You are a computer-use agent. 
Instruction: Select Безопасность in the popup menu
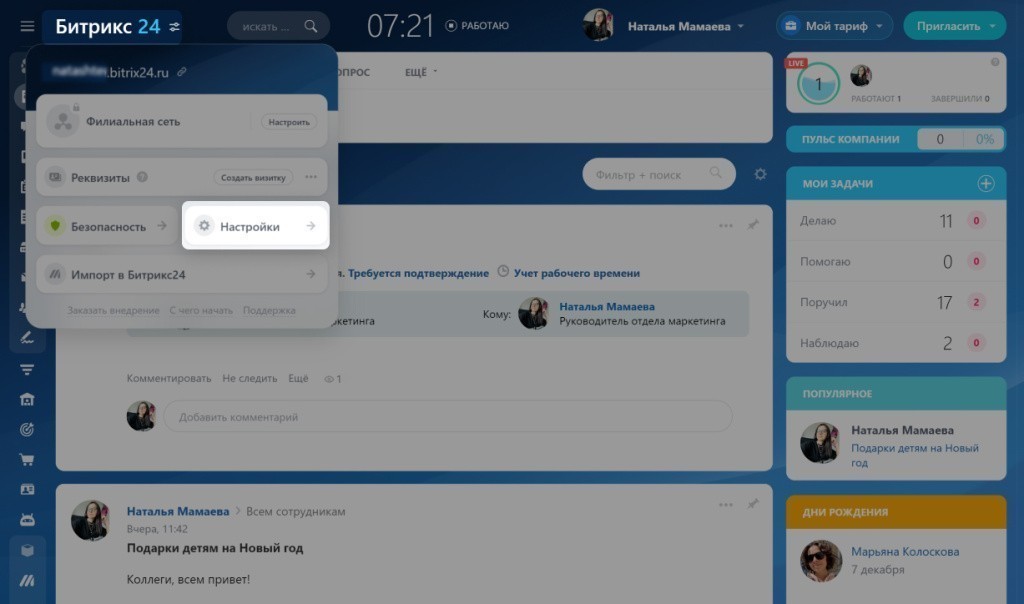coord(107,227)
